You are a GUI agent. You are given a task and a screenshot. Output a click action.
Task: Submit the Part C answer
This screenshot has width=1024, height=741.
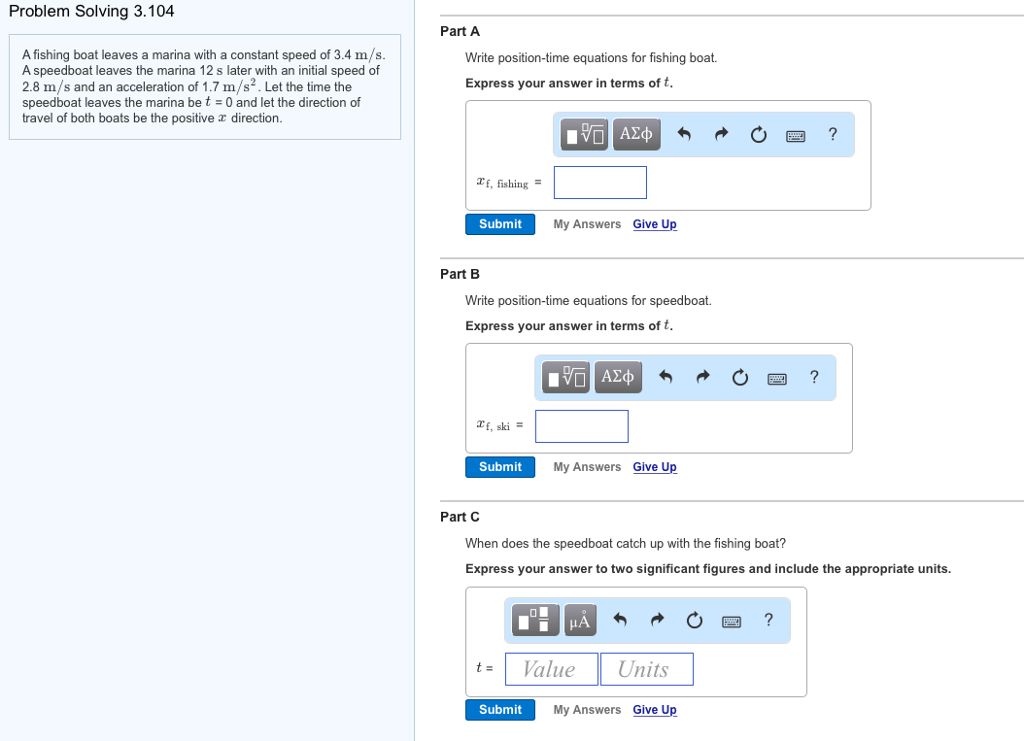click(499, 709)
